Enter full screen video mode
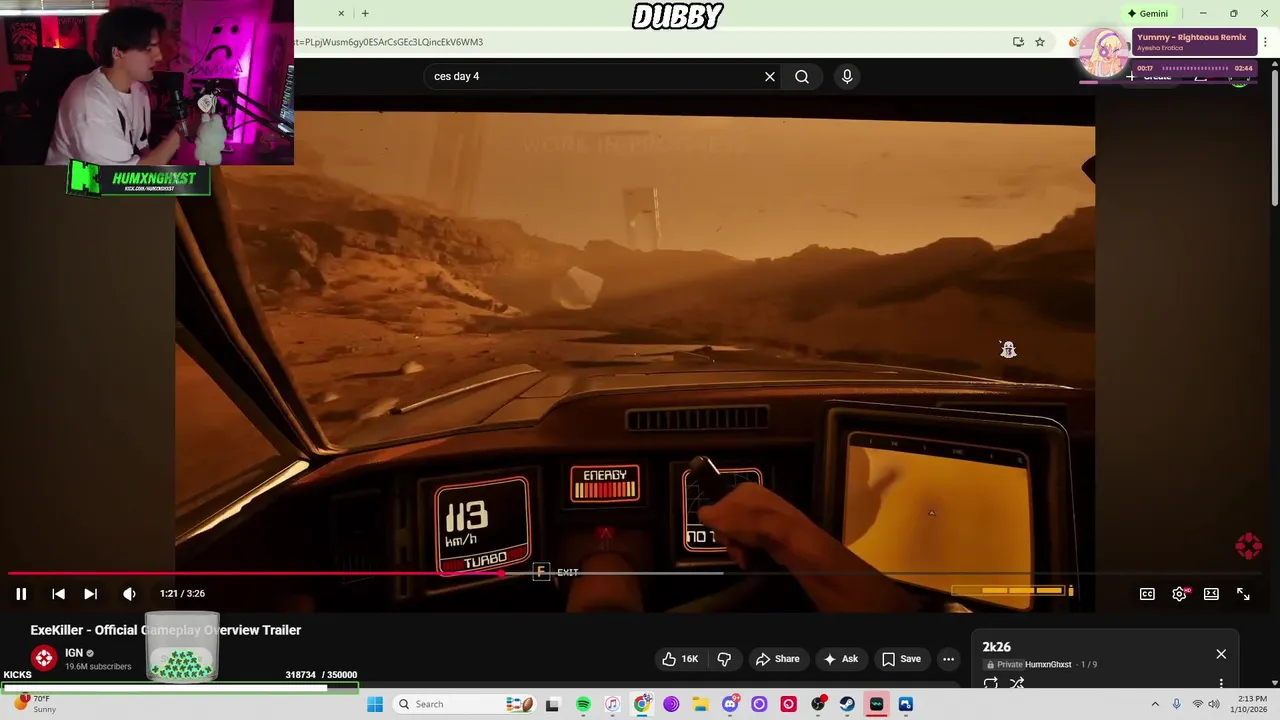The width and height of the screenshot is (1280, 720). pyautogui.click(x=1243, y=593)
